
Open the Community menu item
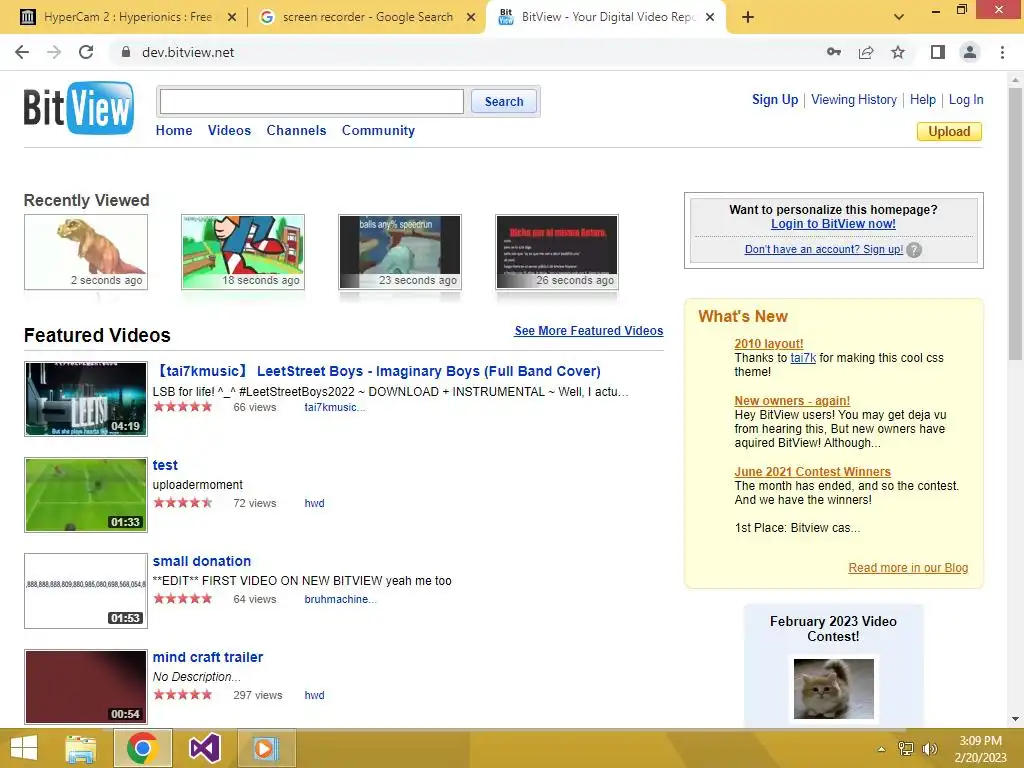[x=378, y=131]
